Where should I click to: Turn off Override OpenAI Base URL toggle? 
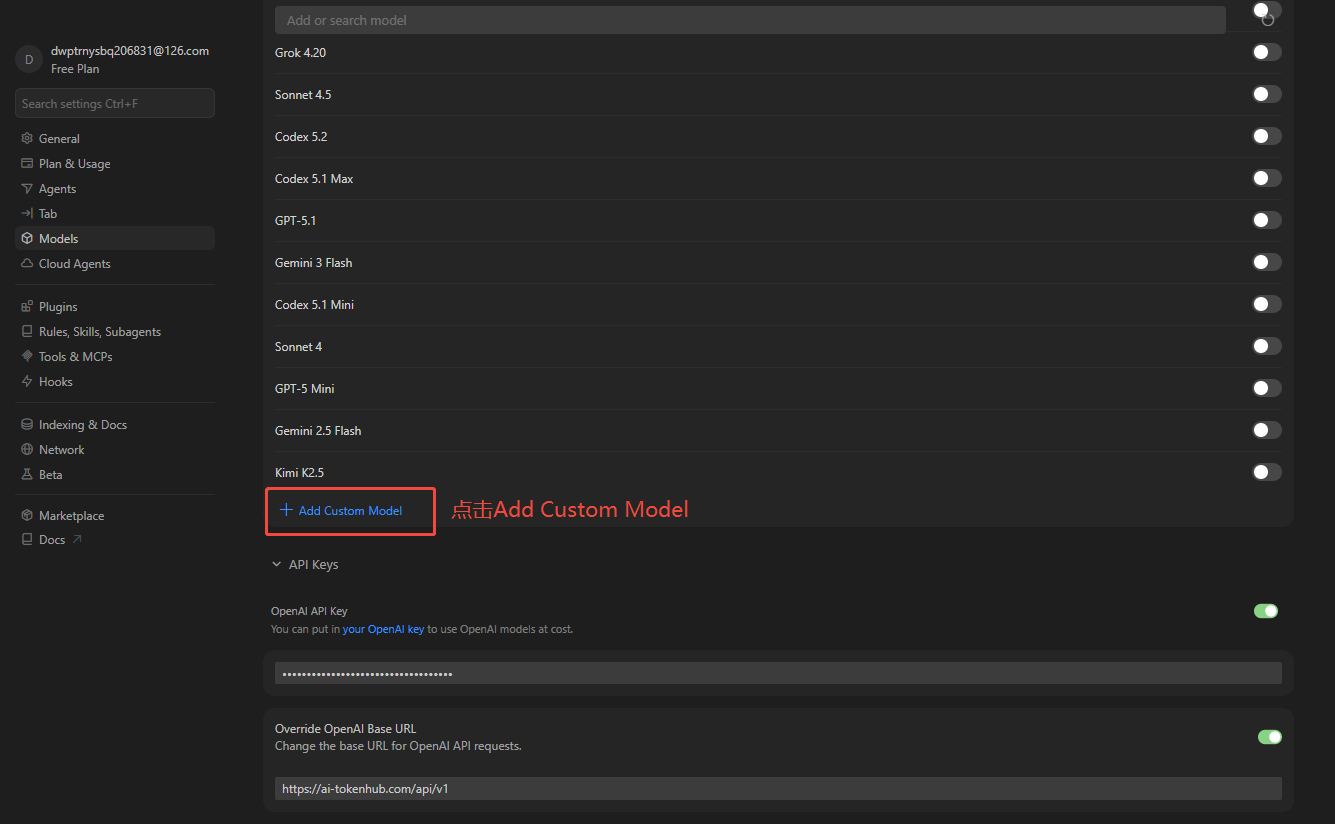point(1270,737)
